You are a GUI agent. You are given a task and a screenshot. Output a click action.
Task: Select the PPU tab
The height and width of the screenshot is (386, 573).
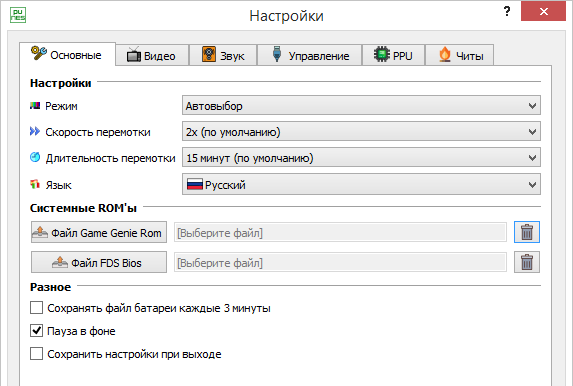[393, 56]
